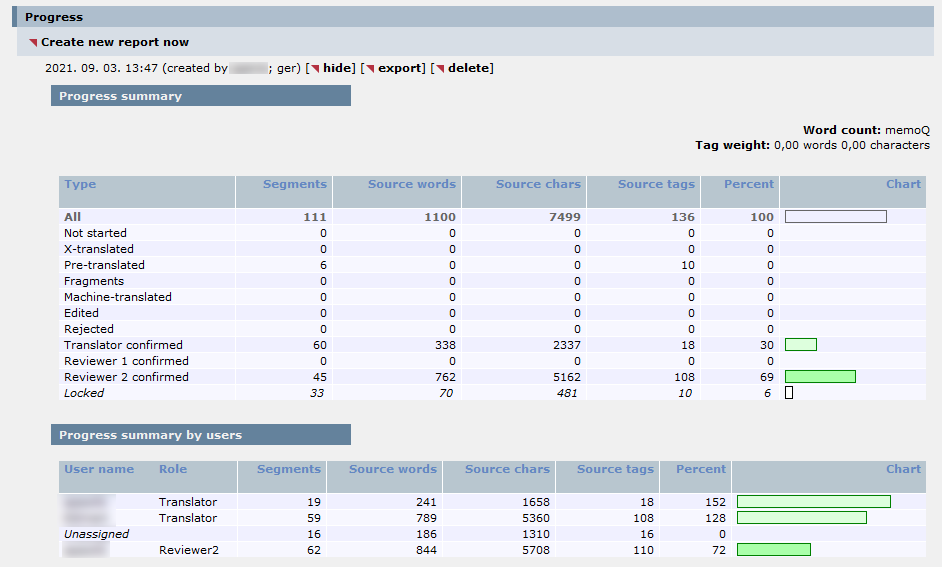
Task: Click the User name column header
Action: point(99,469)
